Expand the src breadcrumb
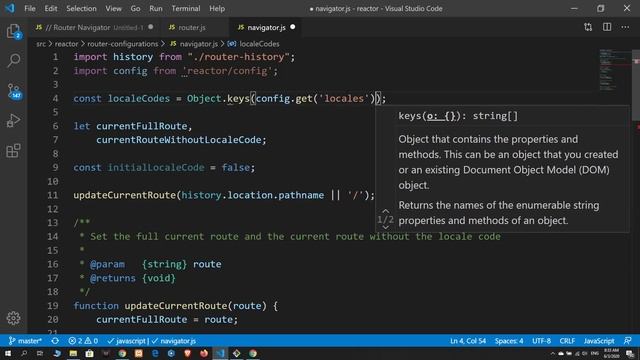This screenshot has width=640, height=360. 41,44
